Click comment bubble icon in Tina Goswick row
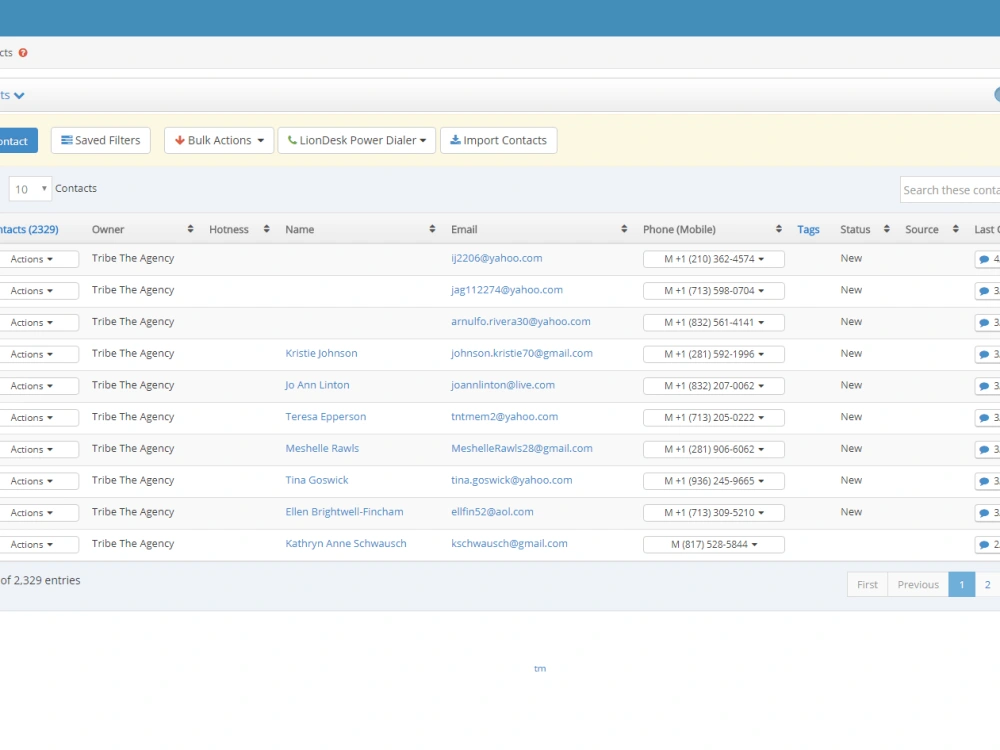Image resolution: width=1000 pixels, height=750 pixels. pos(984,481)
